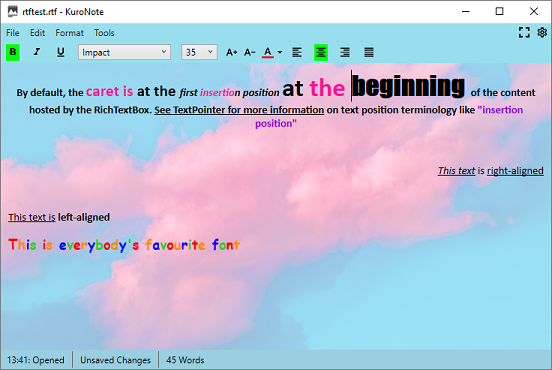Click the KuroNote app icon in title bar
The width and height of the screenshot is (552, 370).
[x=13, y=11]
